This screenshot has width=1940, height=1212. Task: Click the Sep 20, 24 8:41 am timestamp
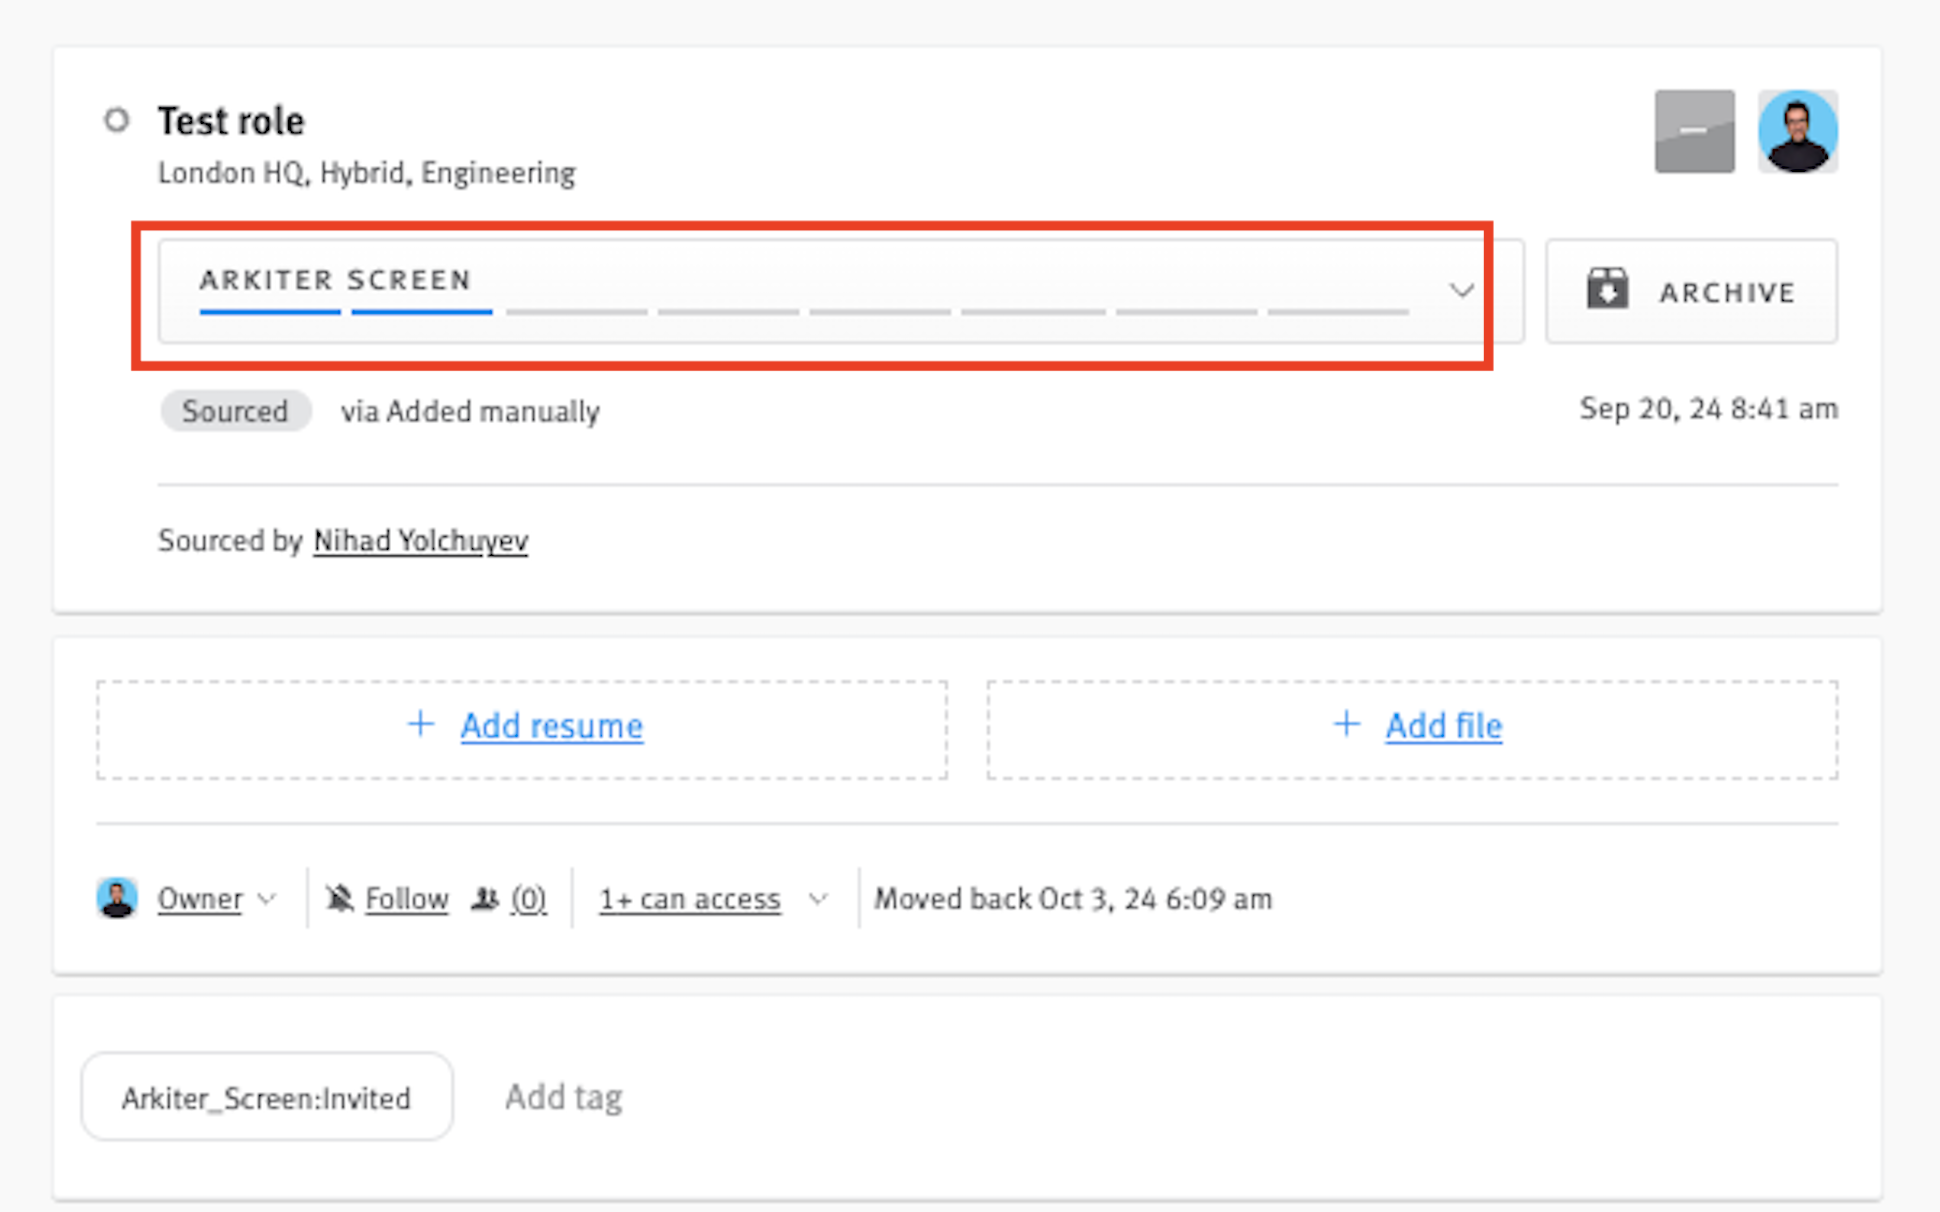point(1708,409)
